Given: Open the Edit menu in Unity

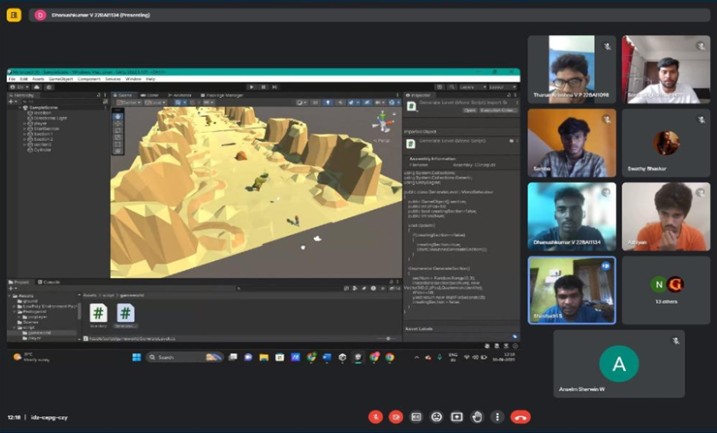Looking at the screenshot, I should point(23,79).
